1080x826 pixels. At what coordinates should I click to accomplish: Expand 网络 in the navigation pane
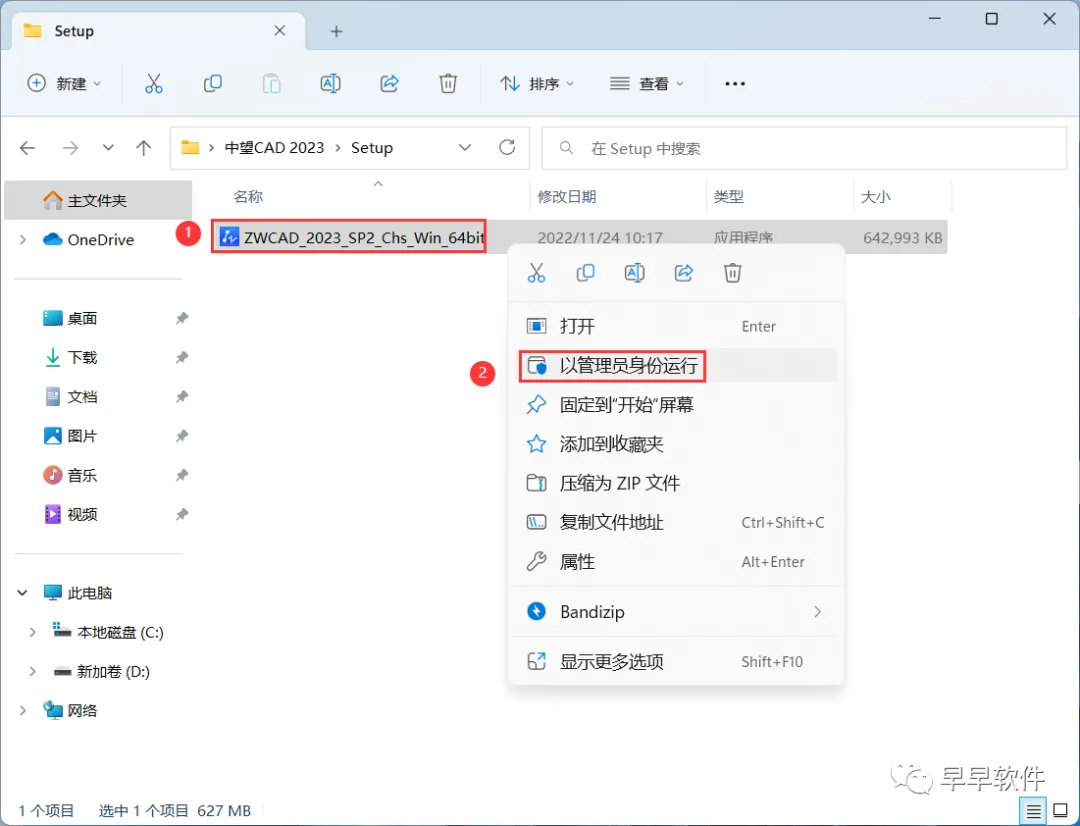pos(23,710)
